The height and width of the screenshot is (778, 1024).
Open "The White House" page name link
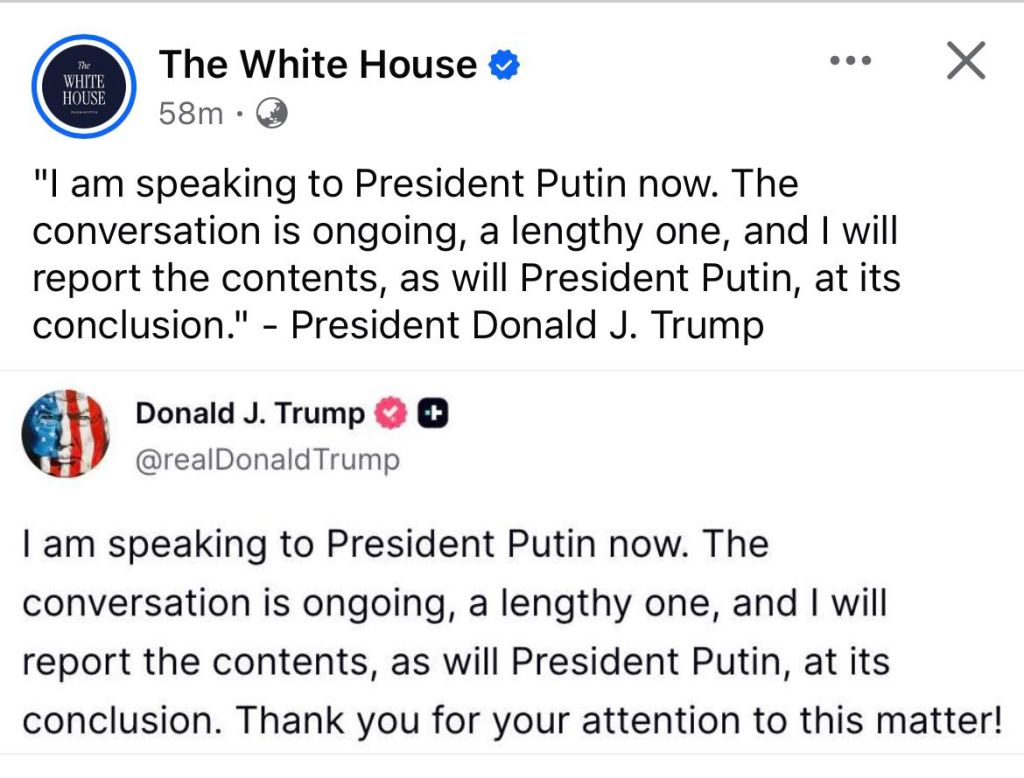[x=318, y=65]
